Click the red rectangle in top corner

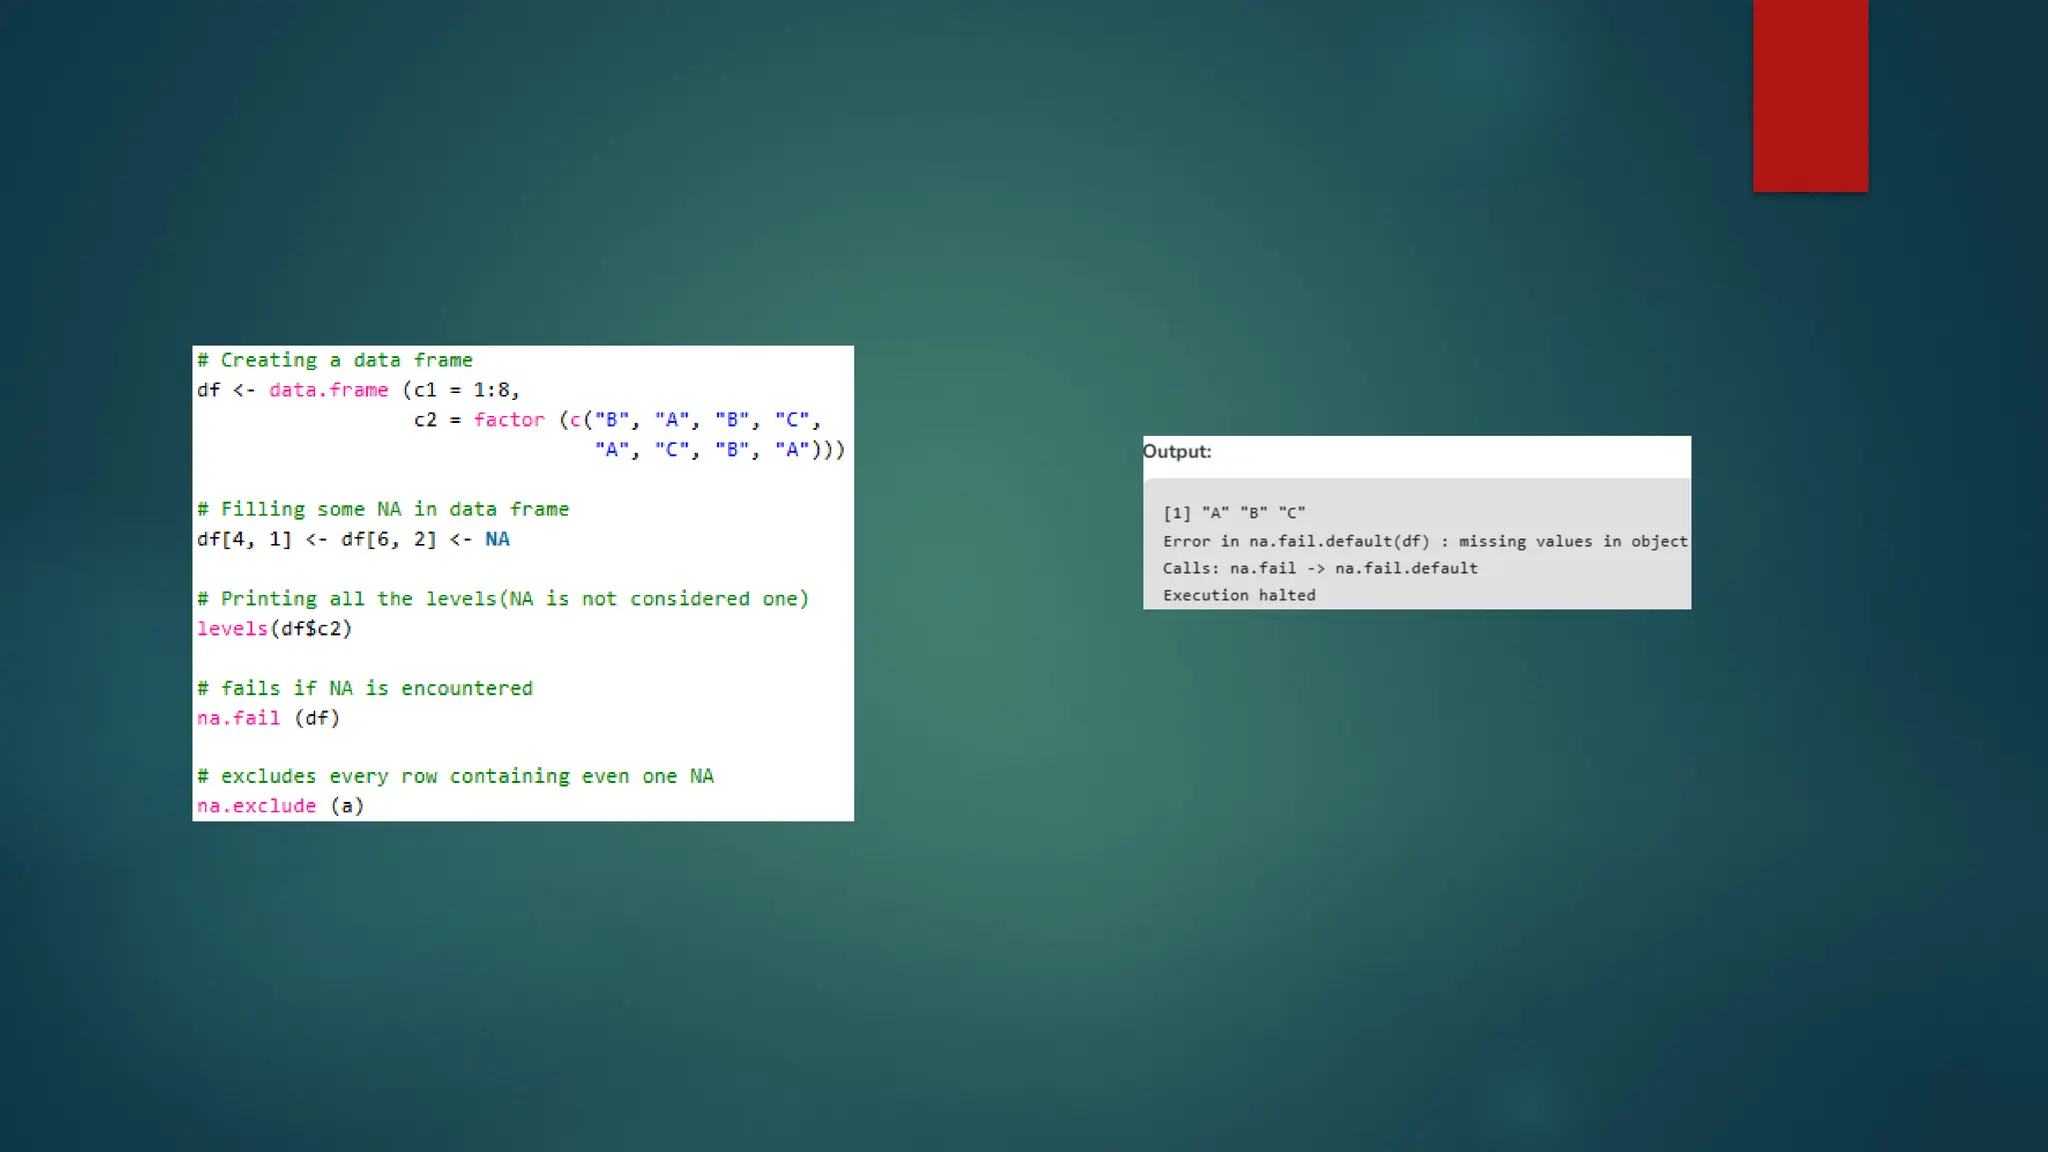click(x=1810, y=95)
